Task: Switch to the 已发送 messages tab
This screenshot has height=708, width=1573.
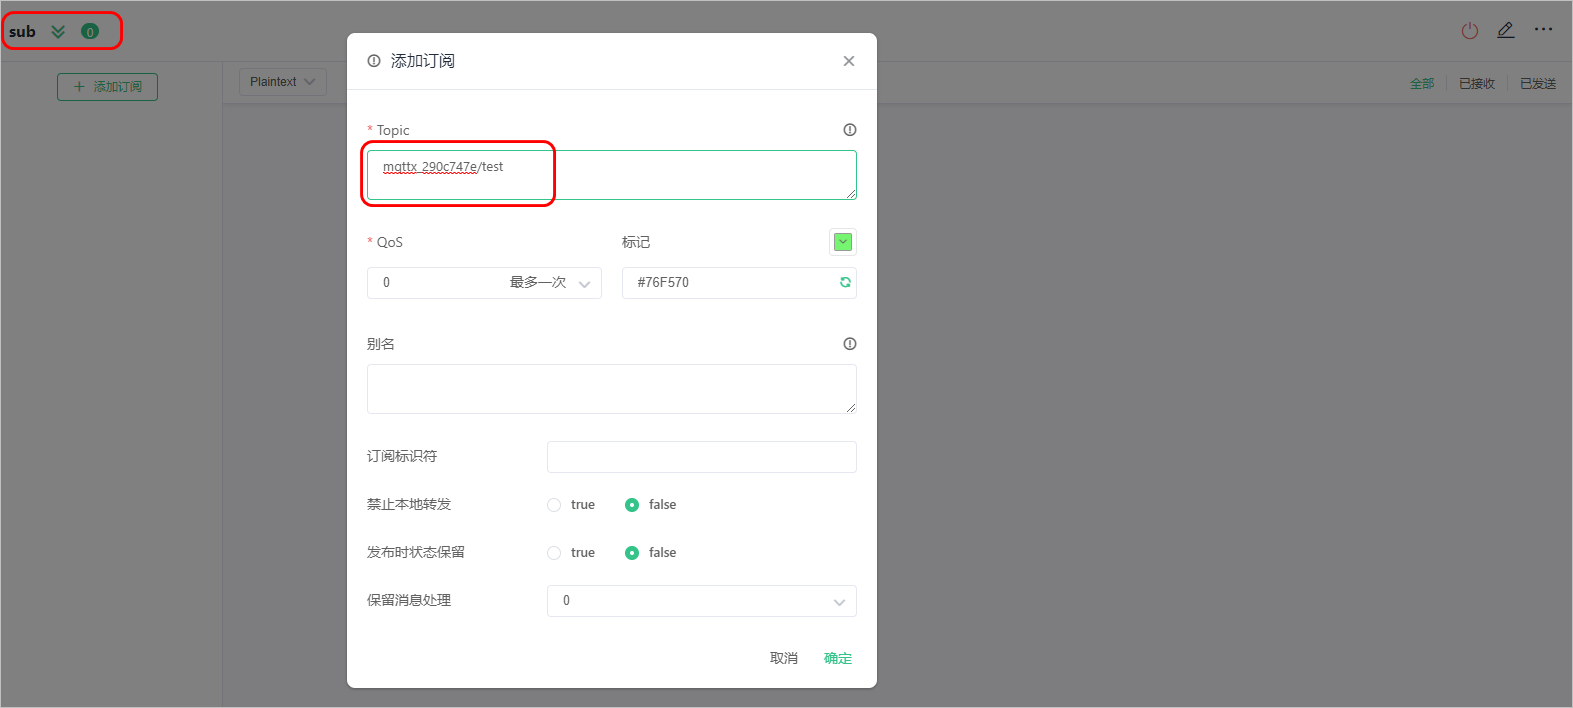Action: tap(1538, 84)
